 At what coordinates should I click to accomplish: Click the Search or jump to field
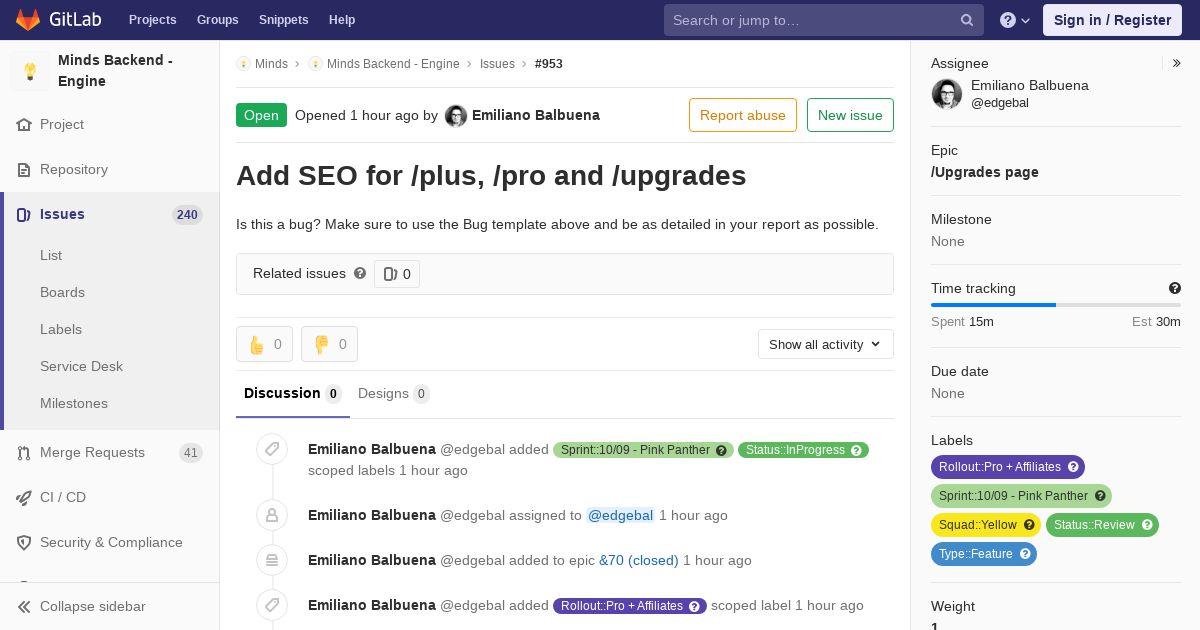(x=824, y=20)
